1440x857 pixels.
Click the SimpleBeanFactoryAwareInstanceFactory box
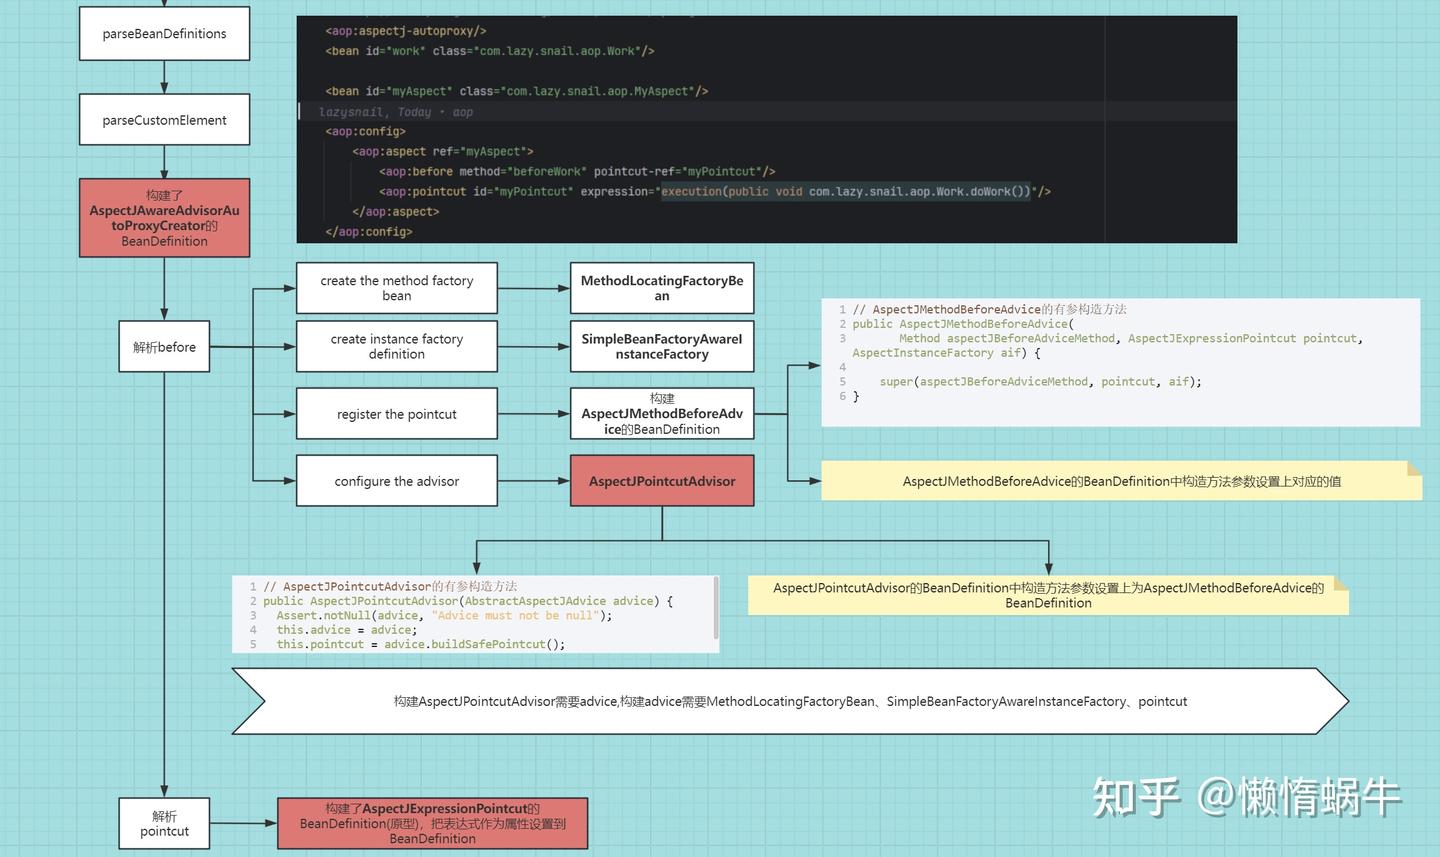(662, 346)
